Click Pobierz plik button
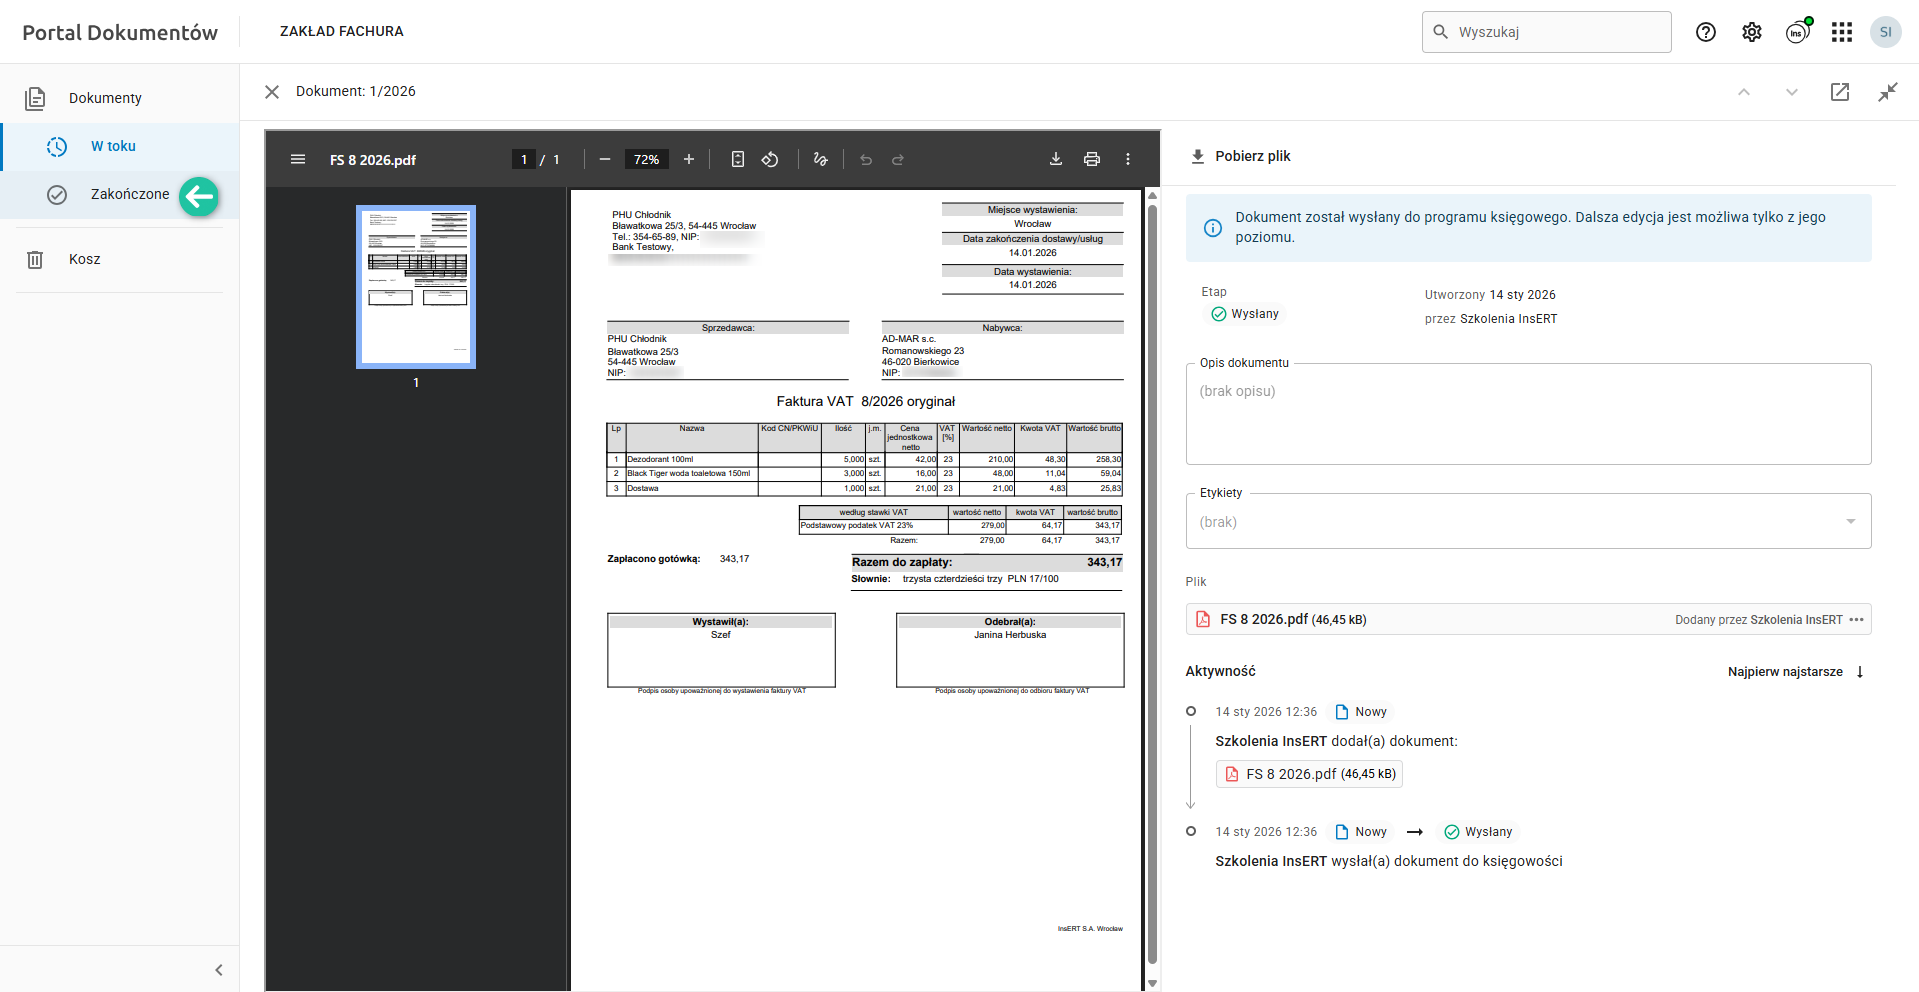1919x992 pixels. click(1241, 156)
